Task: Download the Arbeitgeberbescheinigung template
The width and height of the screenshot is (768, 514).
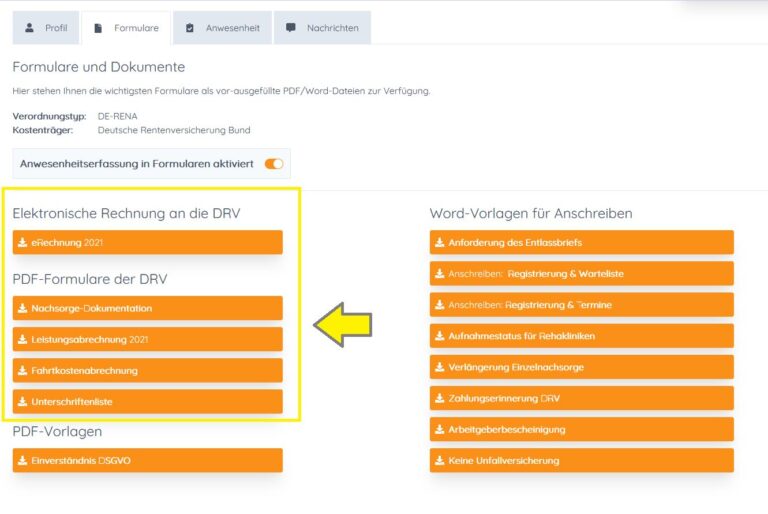Action: coord(581,430)
